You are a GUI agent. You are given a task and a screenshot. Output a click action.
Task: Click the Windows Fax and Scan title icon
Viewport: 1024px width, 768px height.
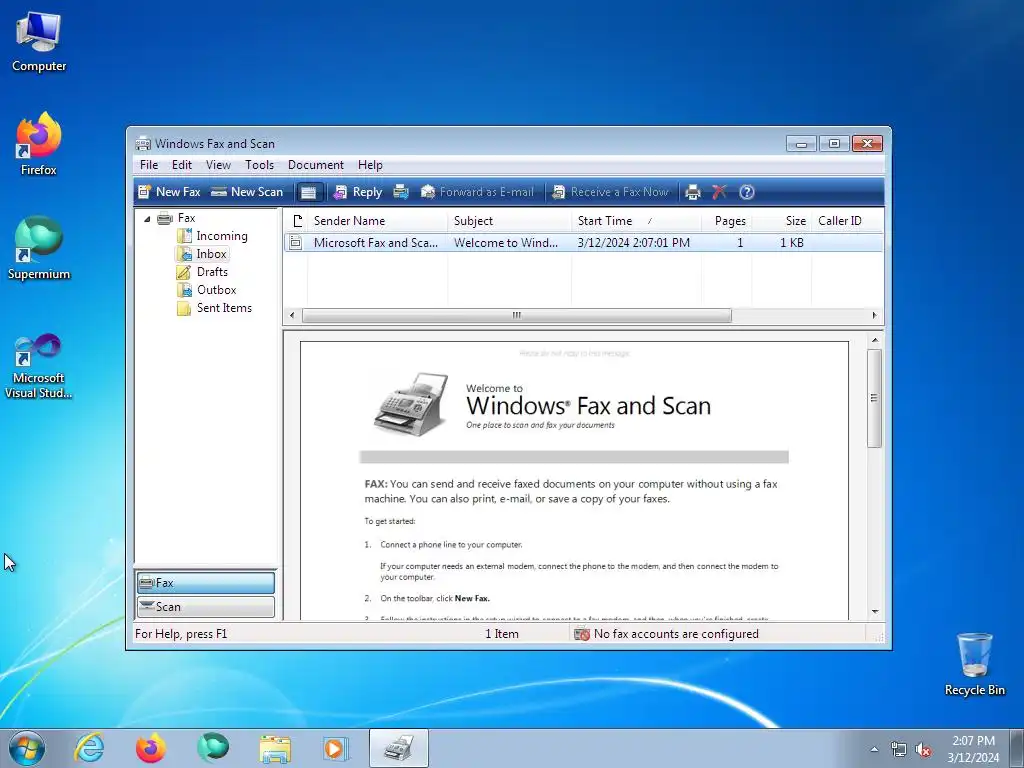[x=143, y=144]
